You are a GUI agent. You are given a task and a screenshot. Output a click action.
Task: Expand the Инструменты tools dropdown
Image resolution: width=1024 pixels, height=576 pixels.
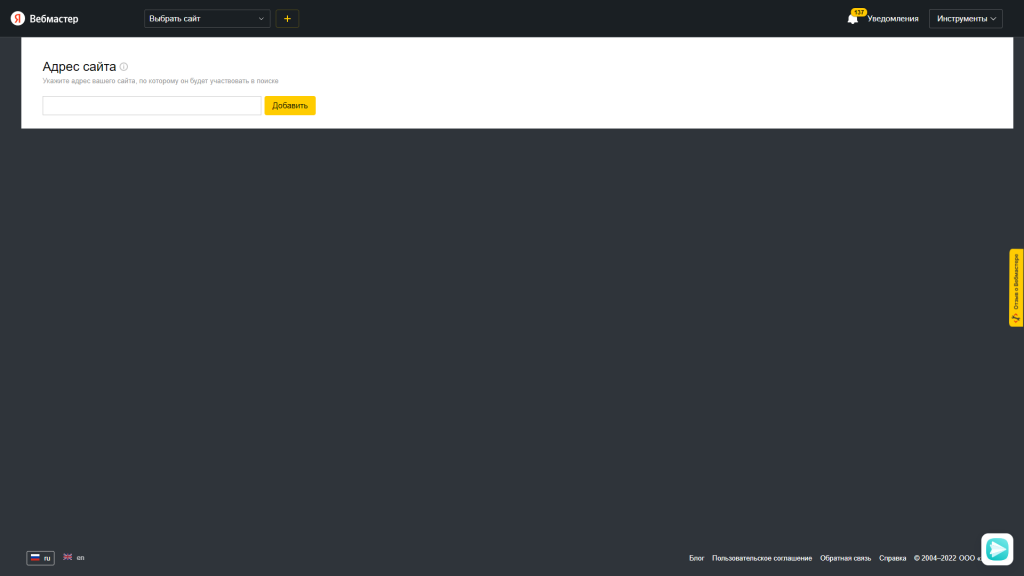[x=965, y=18]
